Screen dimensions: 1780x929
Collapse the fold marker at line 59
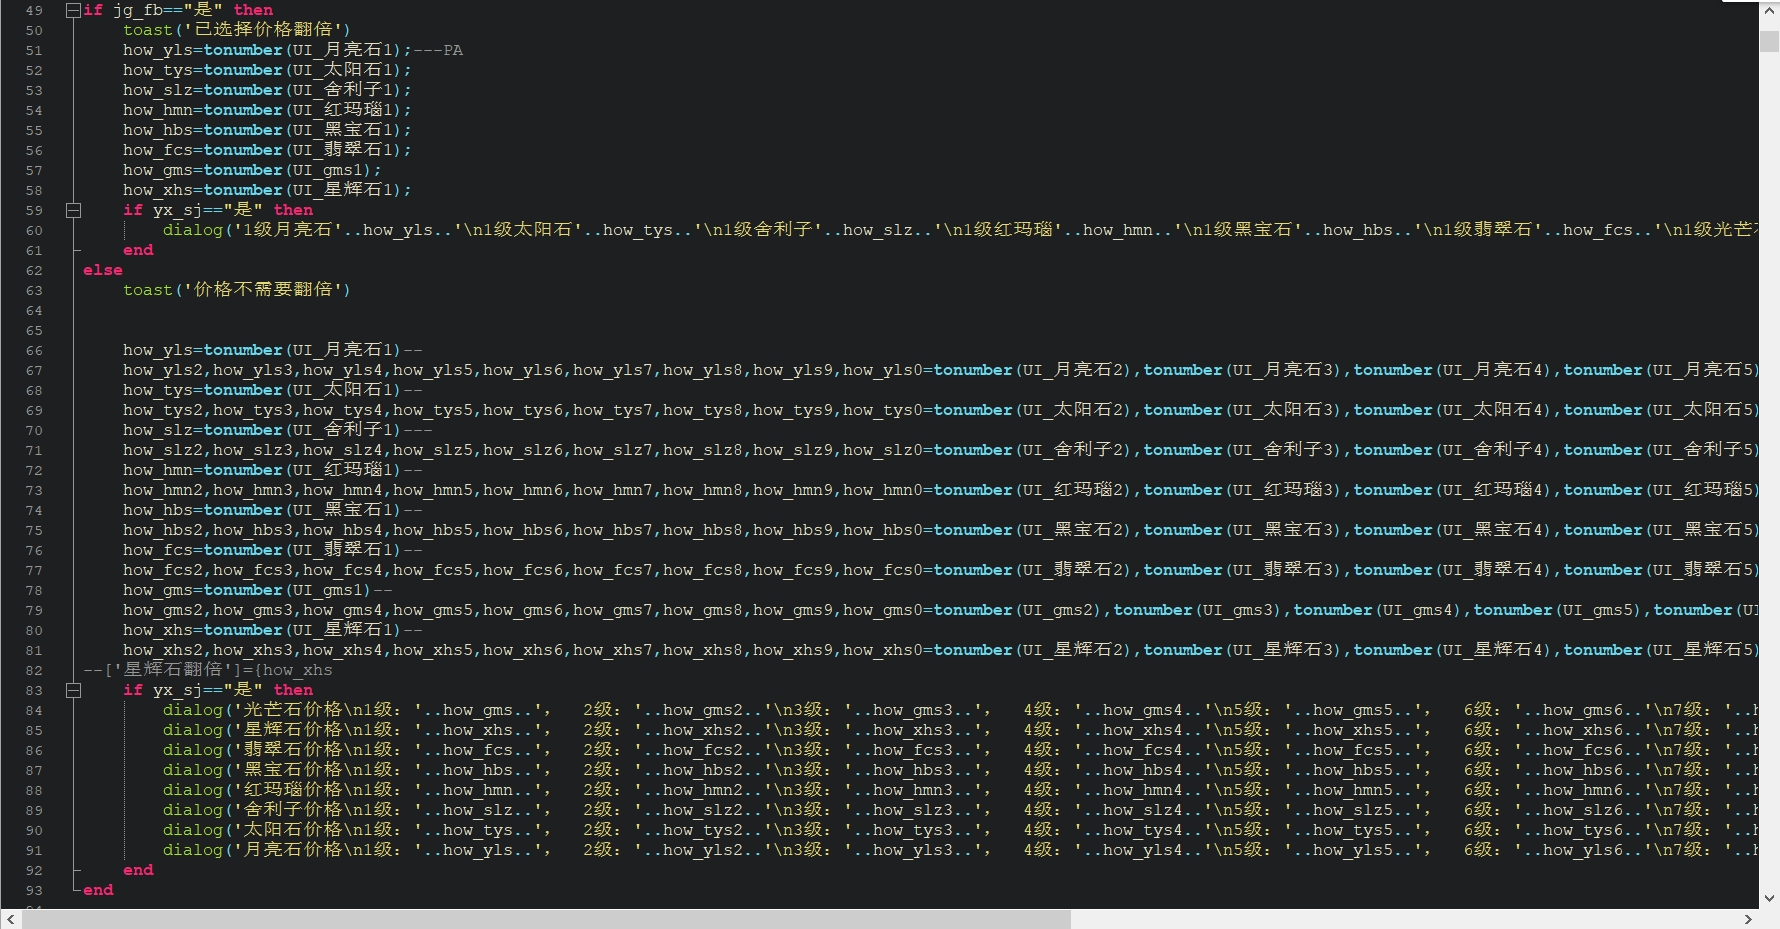[x=73, y=210]
